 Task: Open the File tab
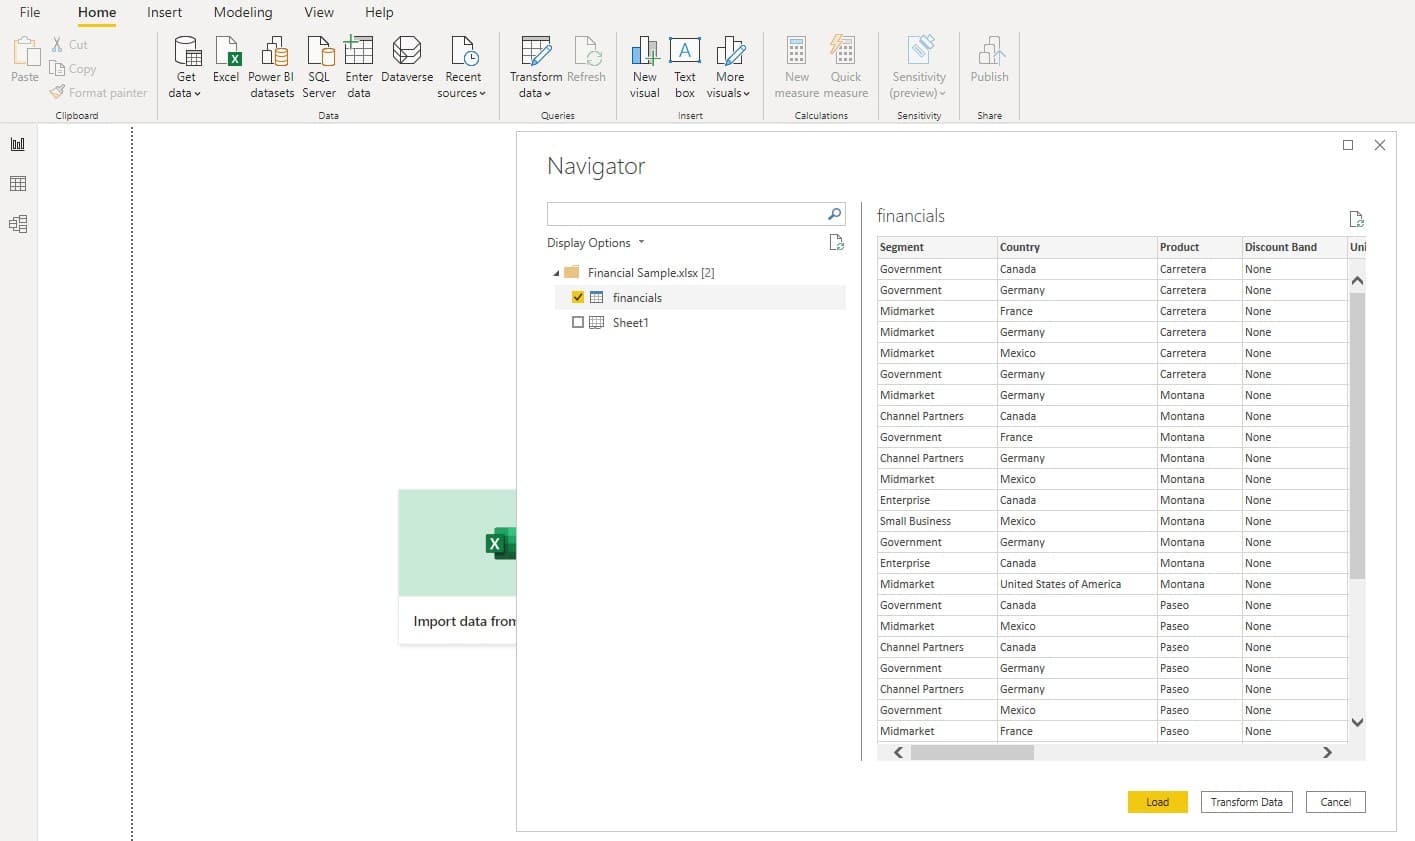(30, 12)
